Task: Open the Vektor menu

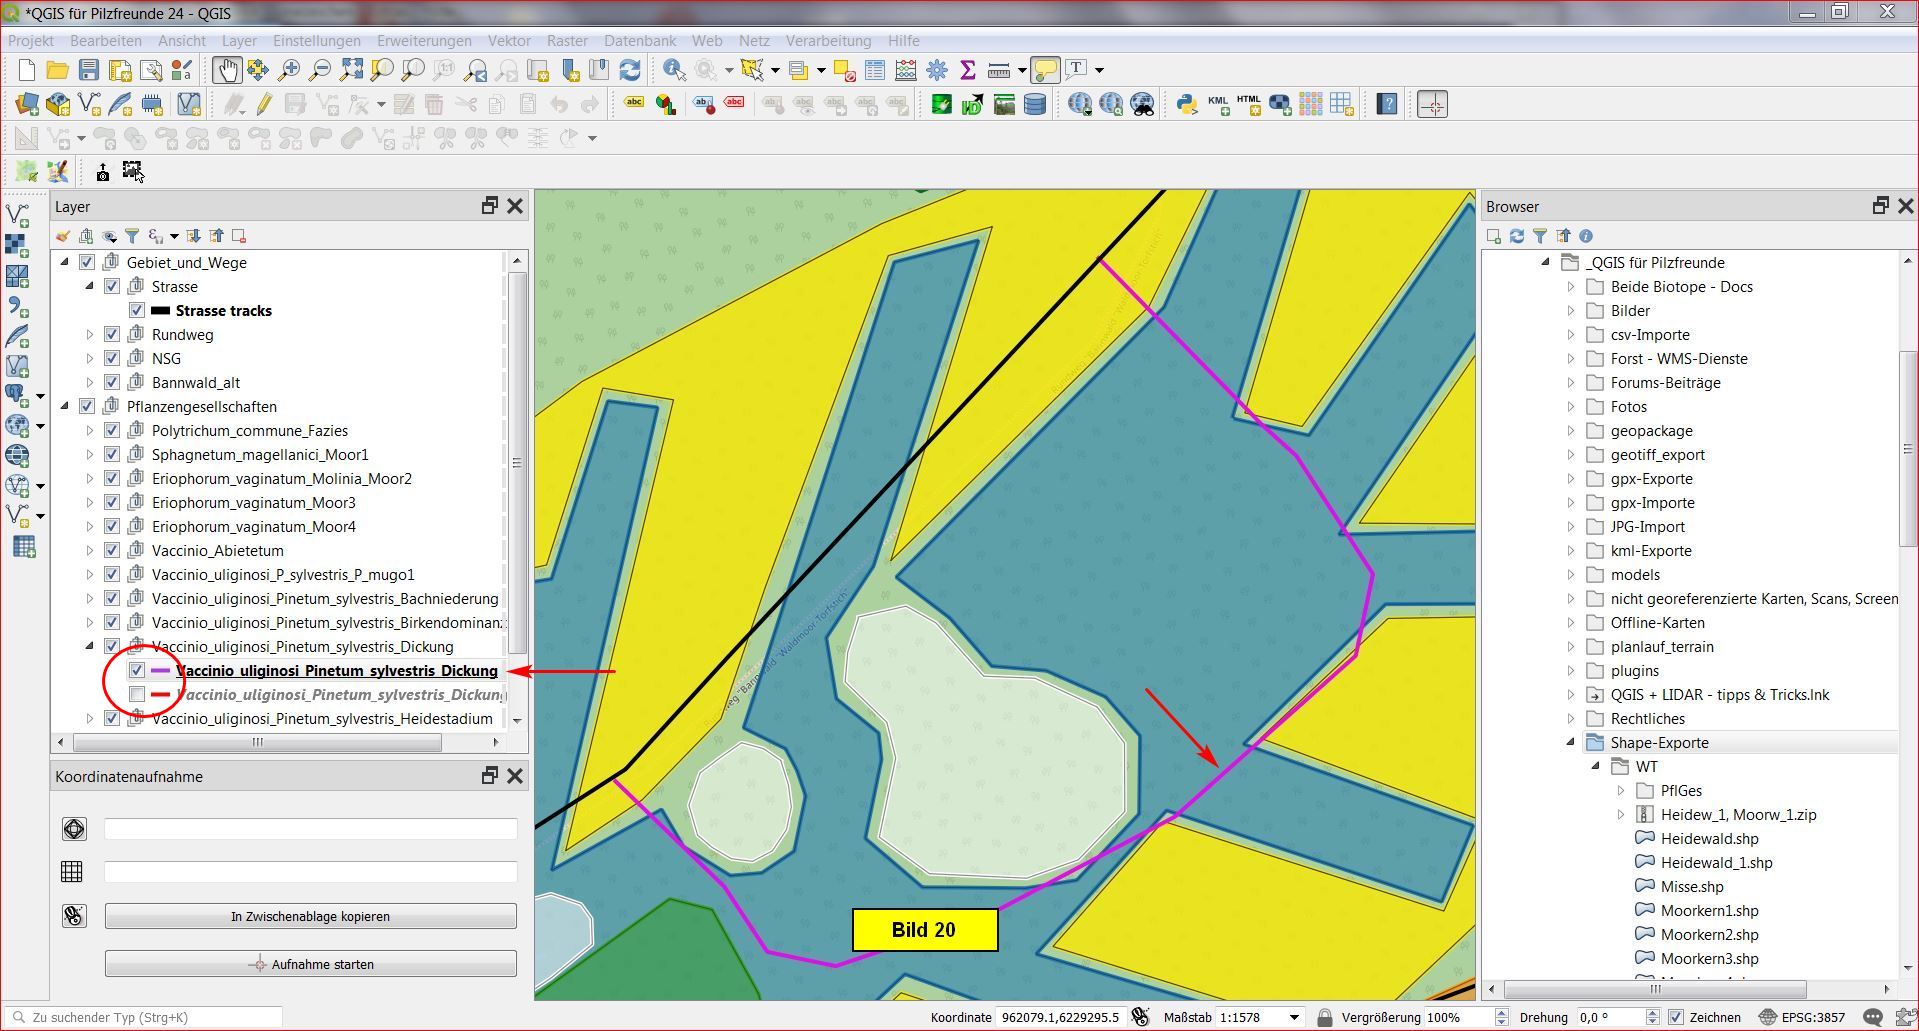Action: (509, 41)
